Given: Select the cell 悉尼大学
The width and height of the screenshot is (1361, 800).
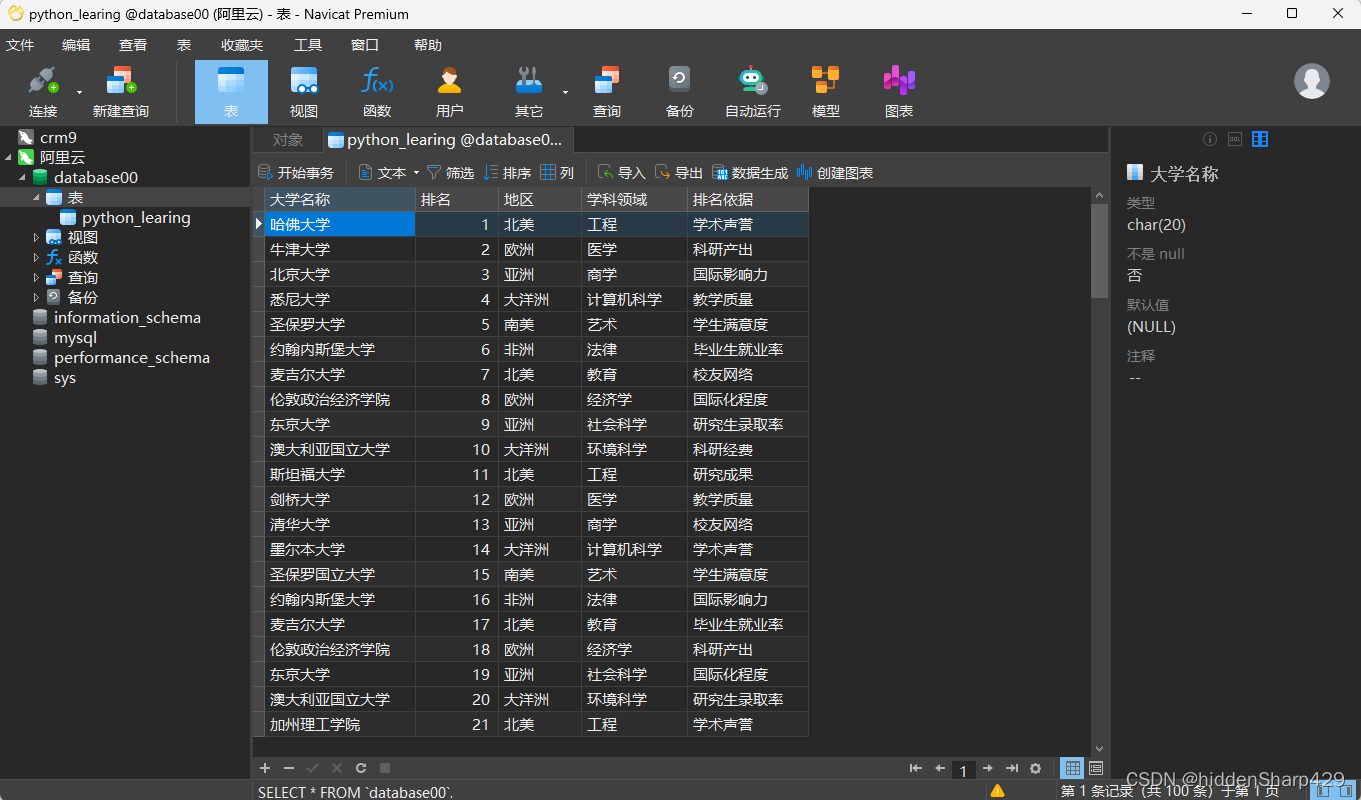Looking at the screenshot, I should 340,299.
